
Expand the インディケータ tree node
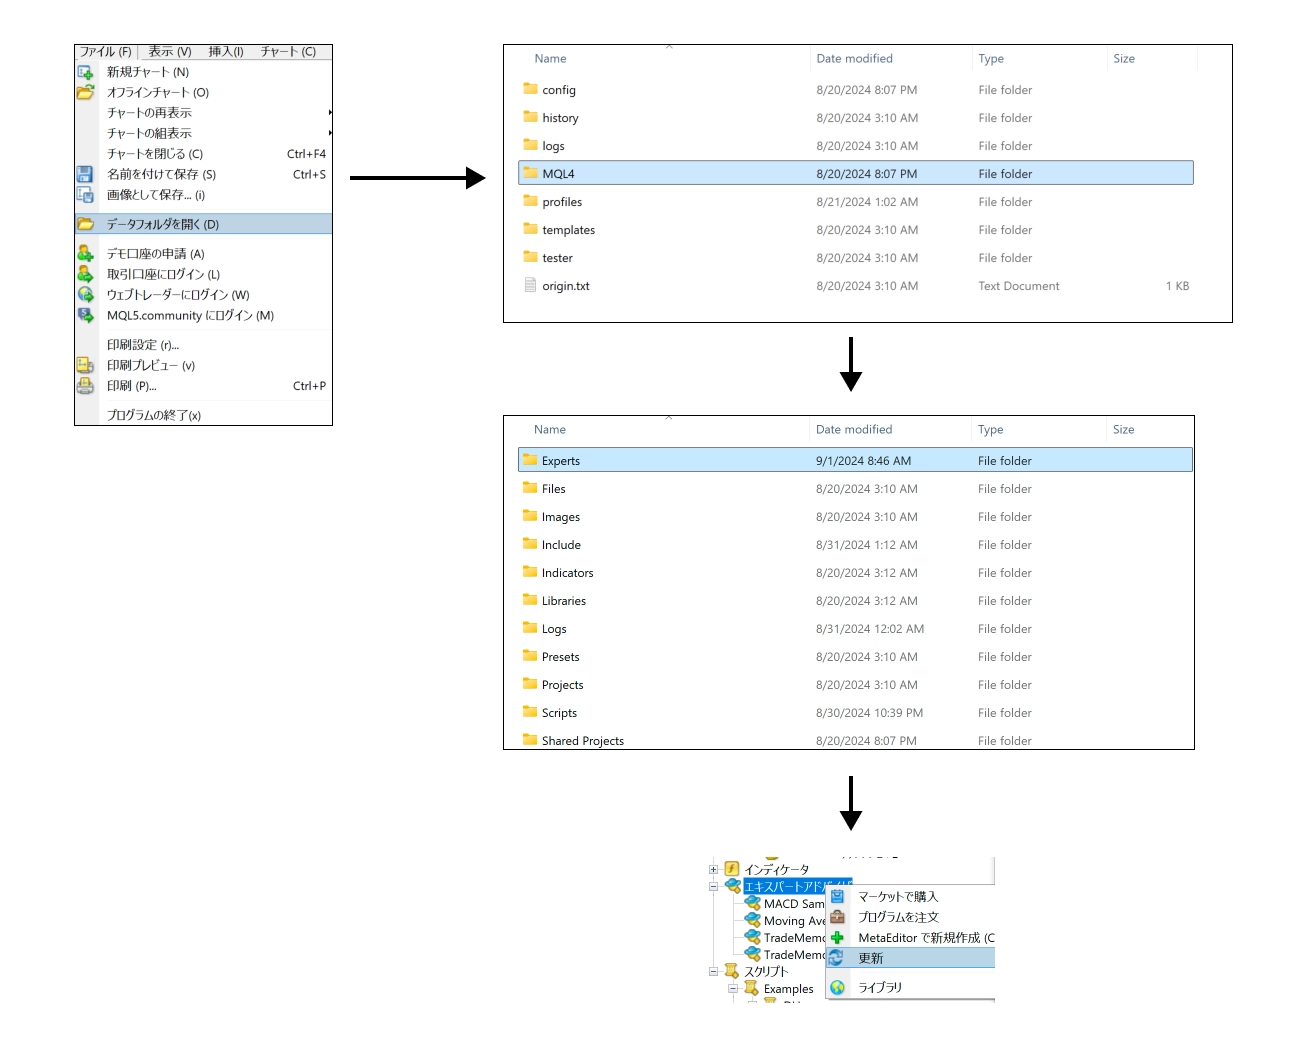(x=713, y=869)
